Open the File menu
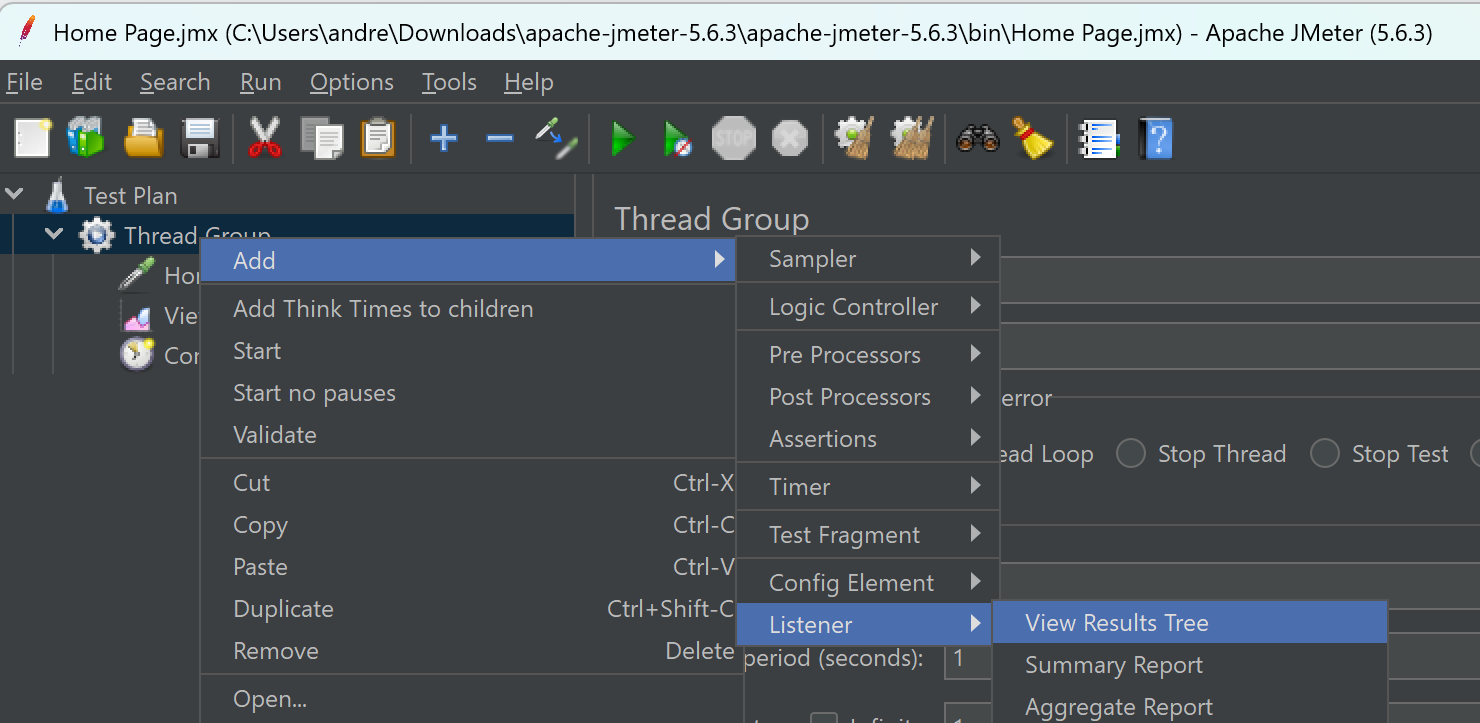Viewport: 1480px width, 723px height. click(24, 82)
